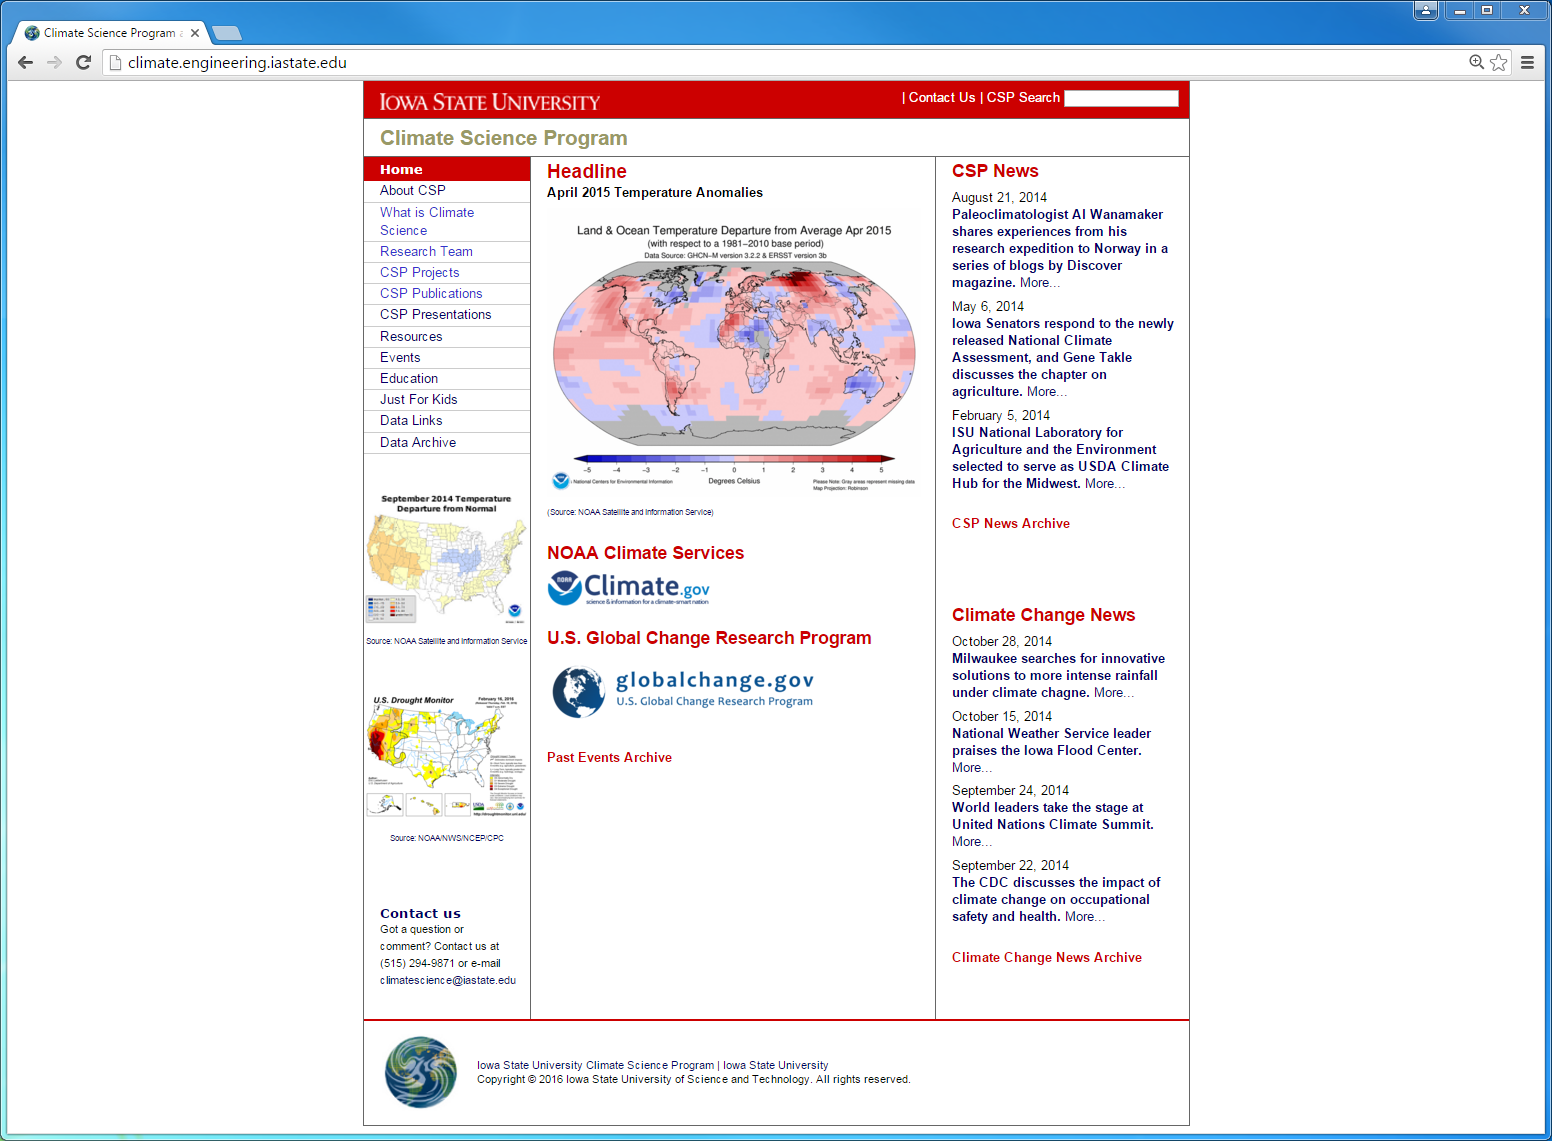This screenshot has height=1141, width=1552.
Task: Go to Just For Kids page
Action: (418, 400)
